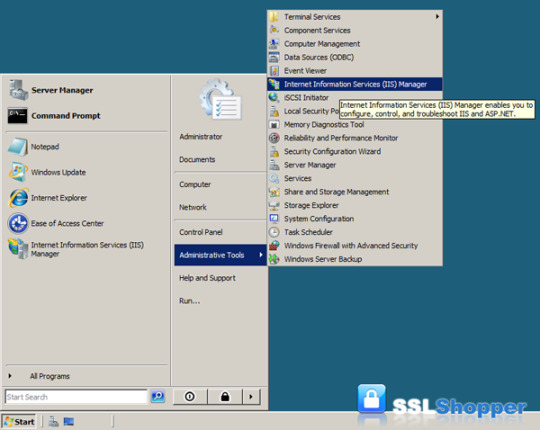Click the Ease of Access Center icon
540x430 pixels.
[x=18, y=223]
